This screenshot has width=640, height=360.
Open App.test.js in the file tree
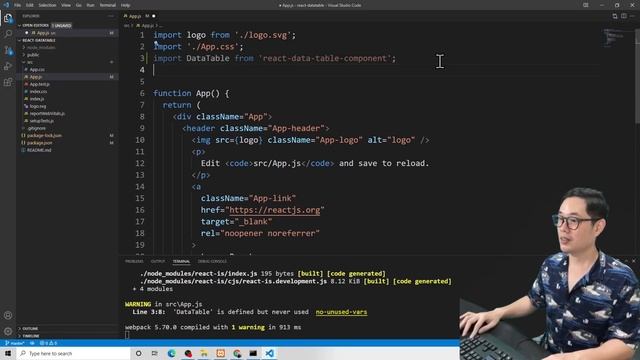tap(39, 84)
